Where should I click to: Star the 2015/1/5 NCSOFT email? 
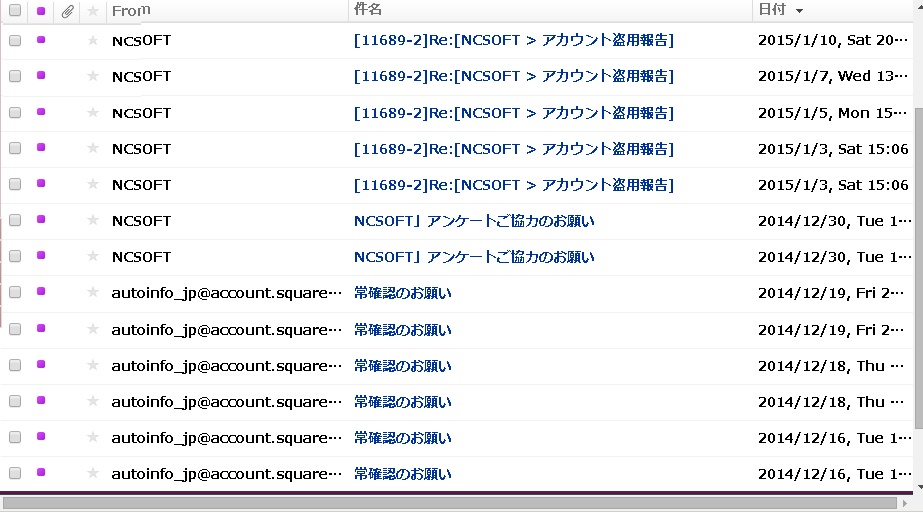pyautogui.click(x=93, y=113)
